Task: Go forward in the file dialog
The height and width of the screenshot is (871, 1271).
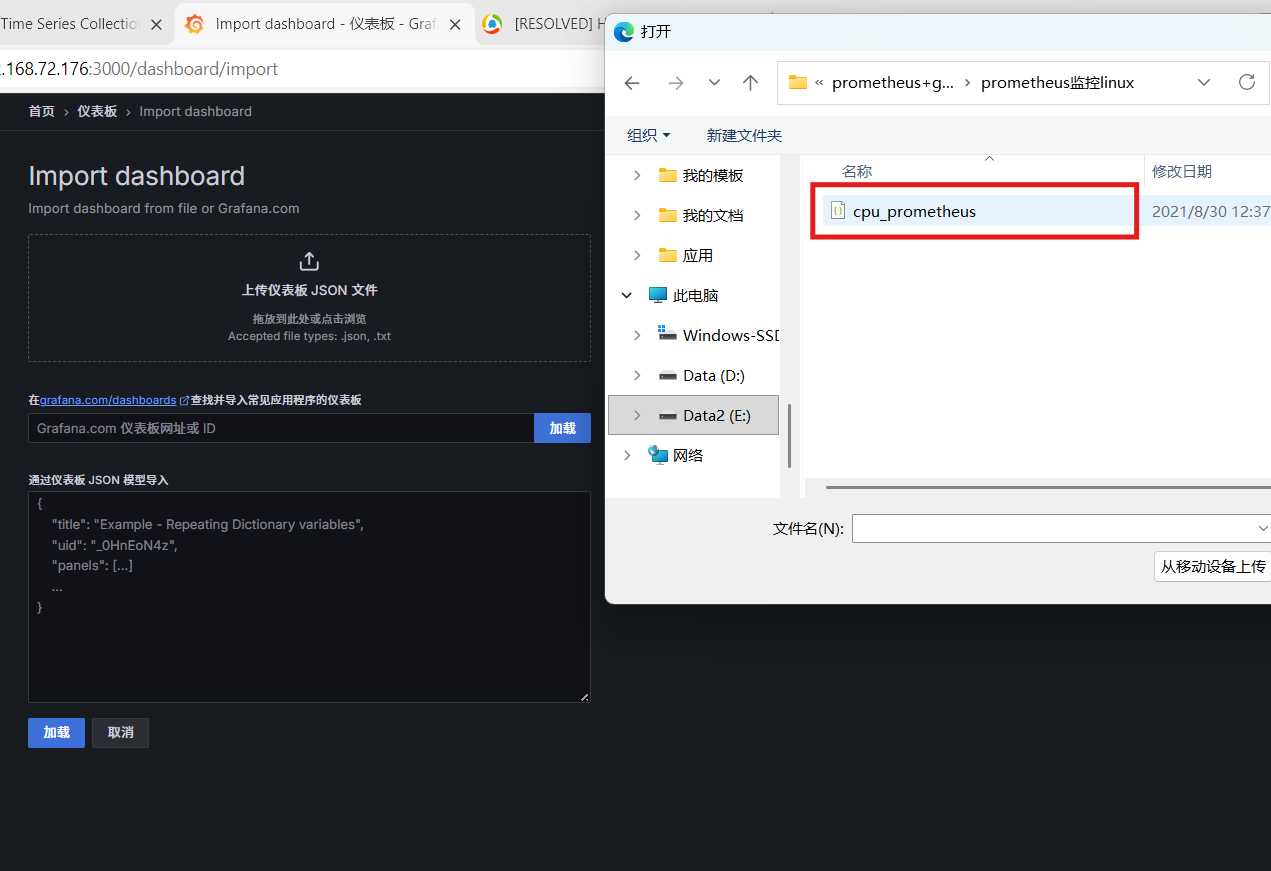Action: click(676, 83)
